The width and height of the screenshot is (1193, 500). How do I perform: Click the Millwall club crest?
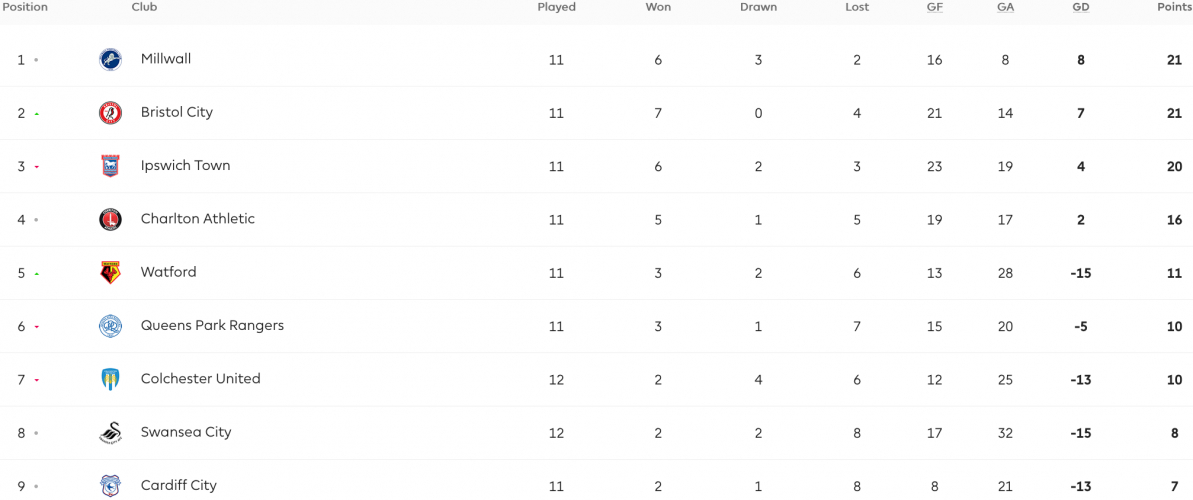(110, 59)
